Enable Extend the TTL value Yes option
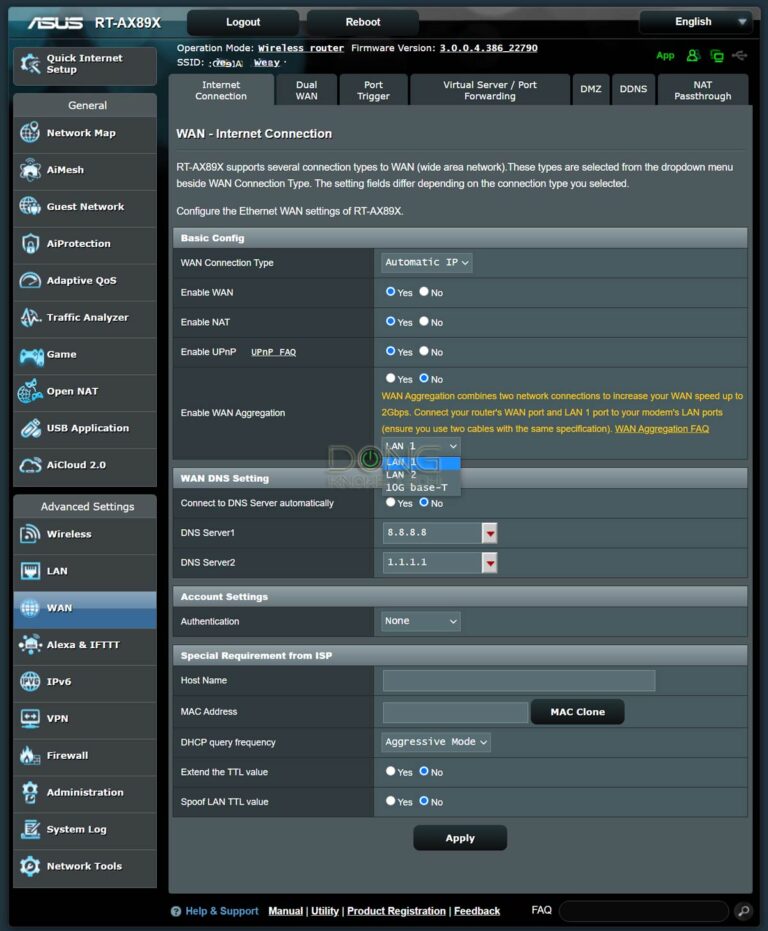Viewport: 768px width, 931px height. pyautogui.click(x=391, y=772)
